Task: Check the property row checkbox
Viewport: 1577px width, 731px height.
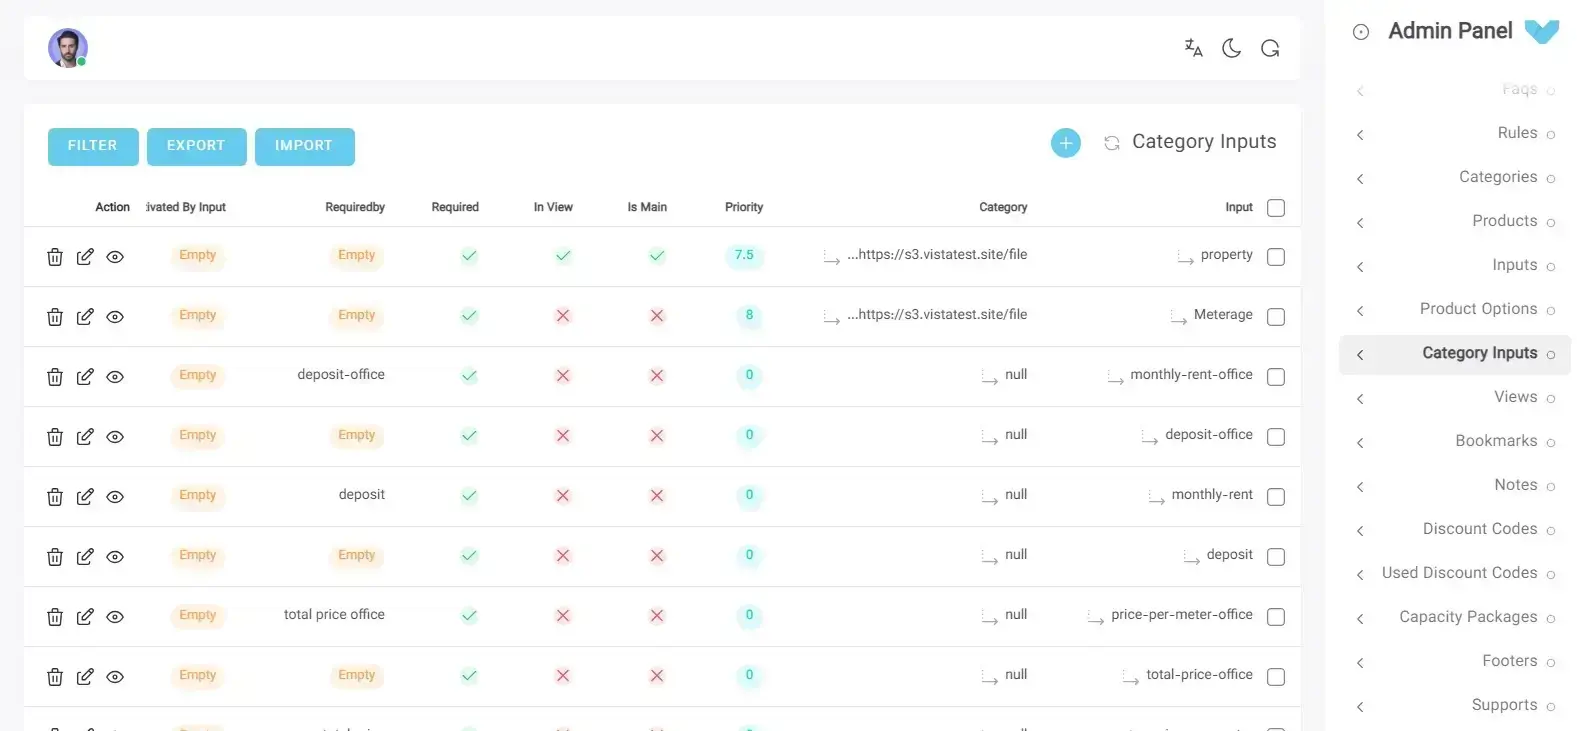Action: click(1275, 257)
